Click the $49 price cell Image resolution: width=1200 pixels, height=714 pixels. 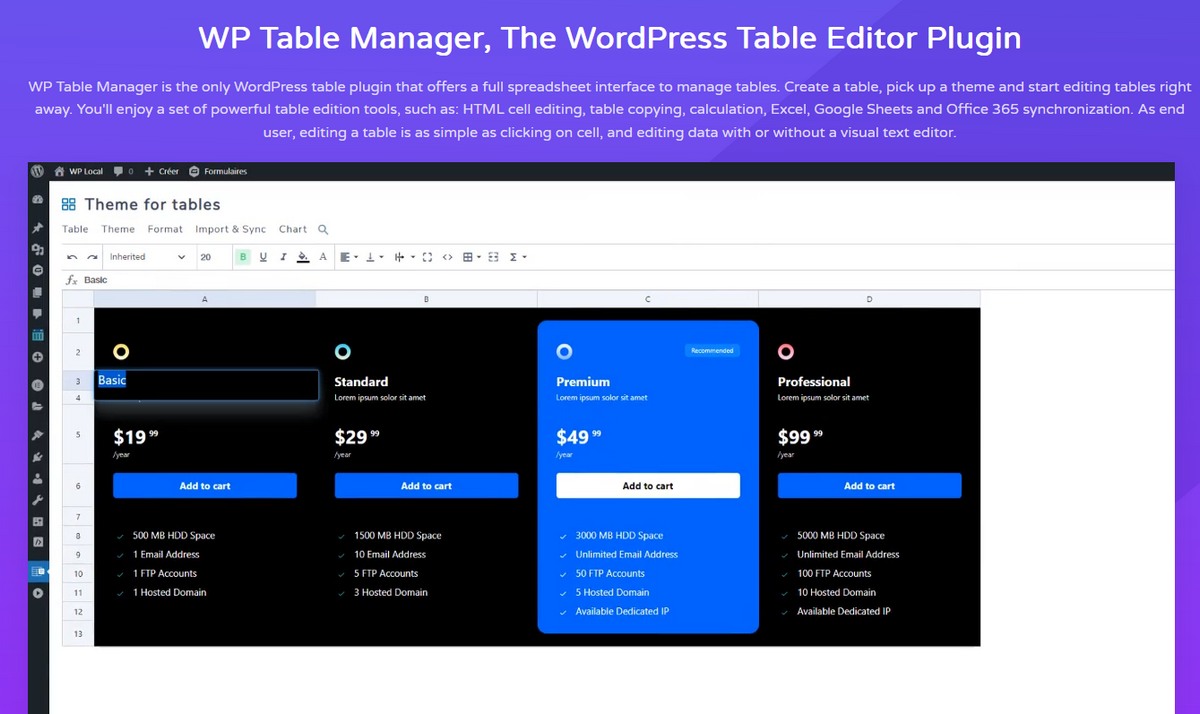click(x=579, y=437)
